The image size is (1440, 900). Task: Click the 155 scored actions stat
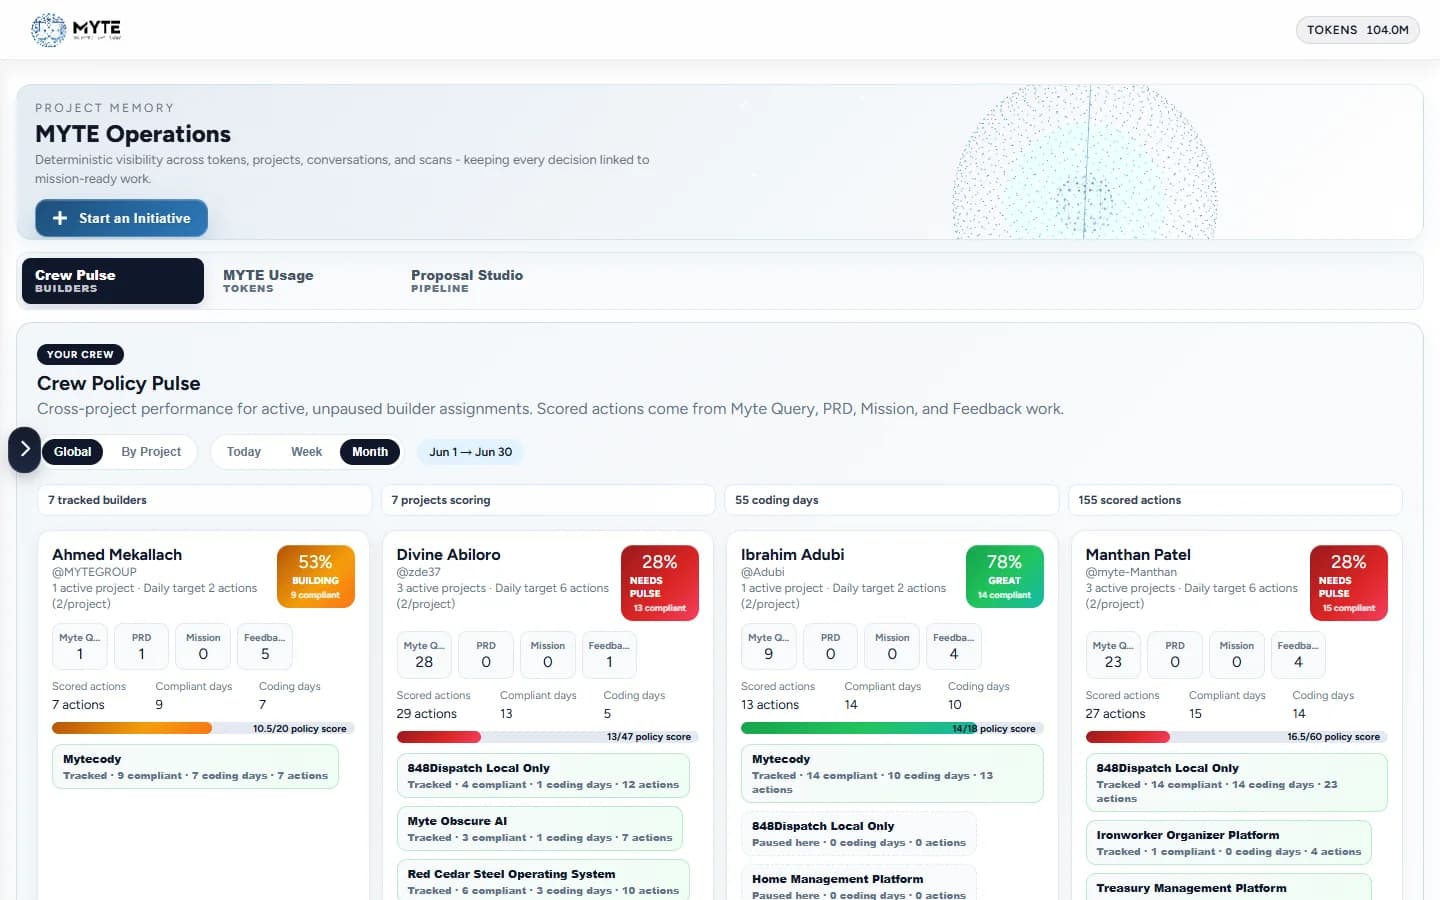point(1235,500)
